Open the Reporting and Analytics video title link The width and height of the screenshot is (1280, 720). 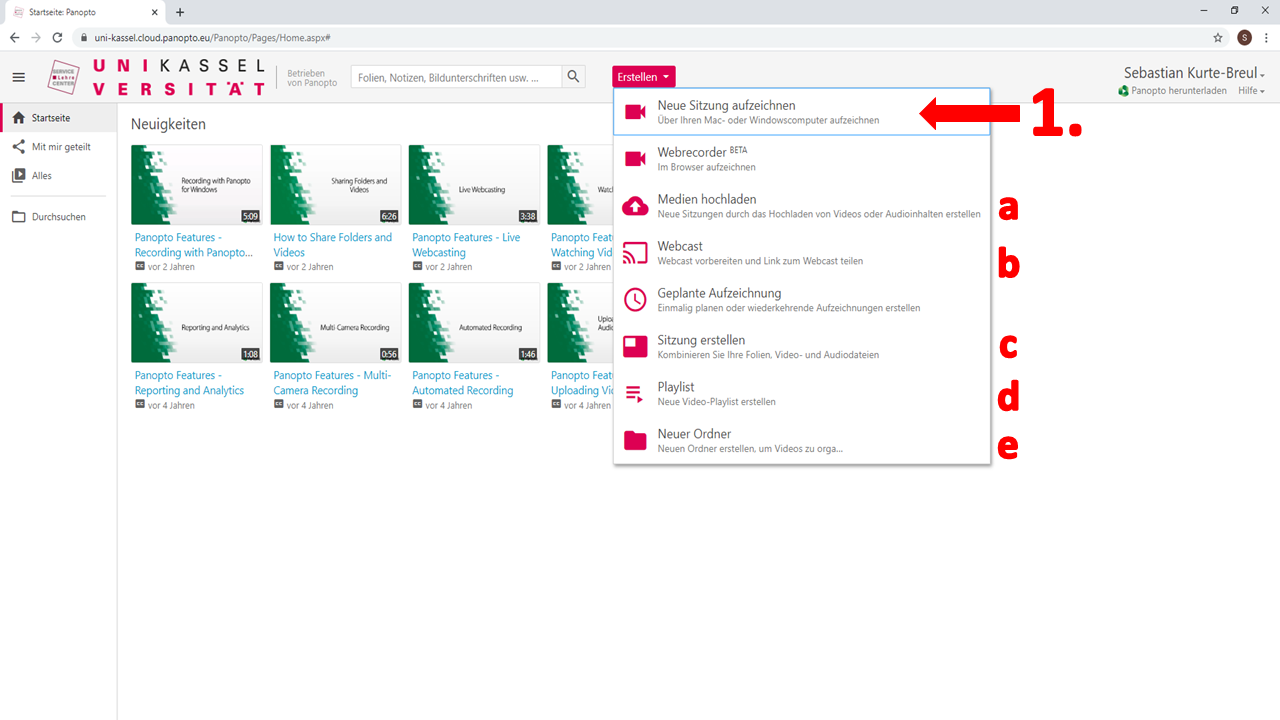coord(190,383)
